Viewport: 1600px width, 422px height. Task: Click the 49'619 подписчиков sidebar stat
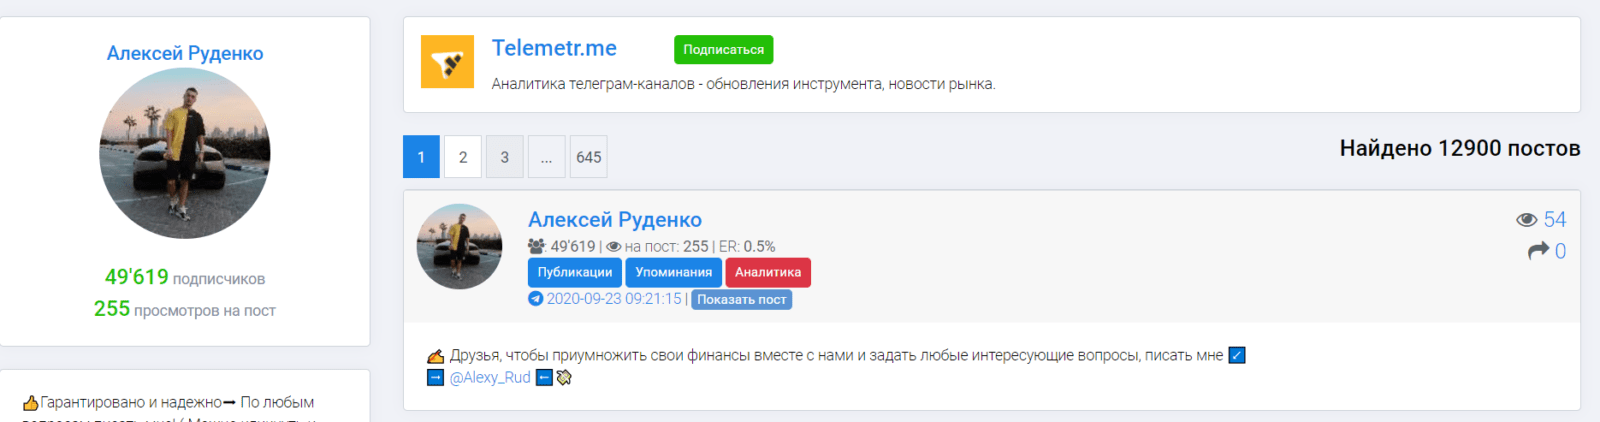[x=185, y=277]
